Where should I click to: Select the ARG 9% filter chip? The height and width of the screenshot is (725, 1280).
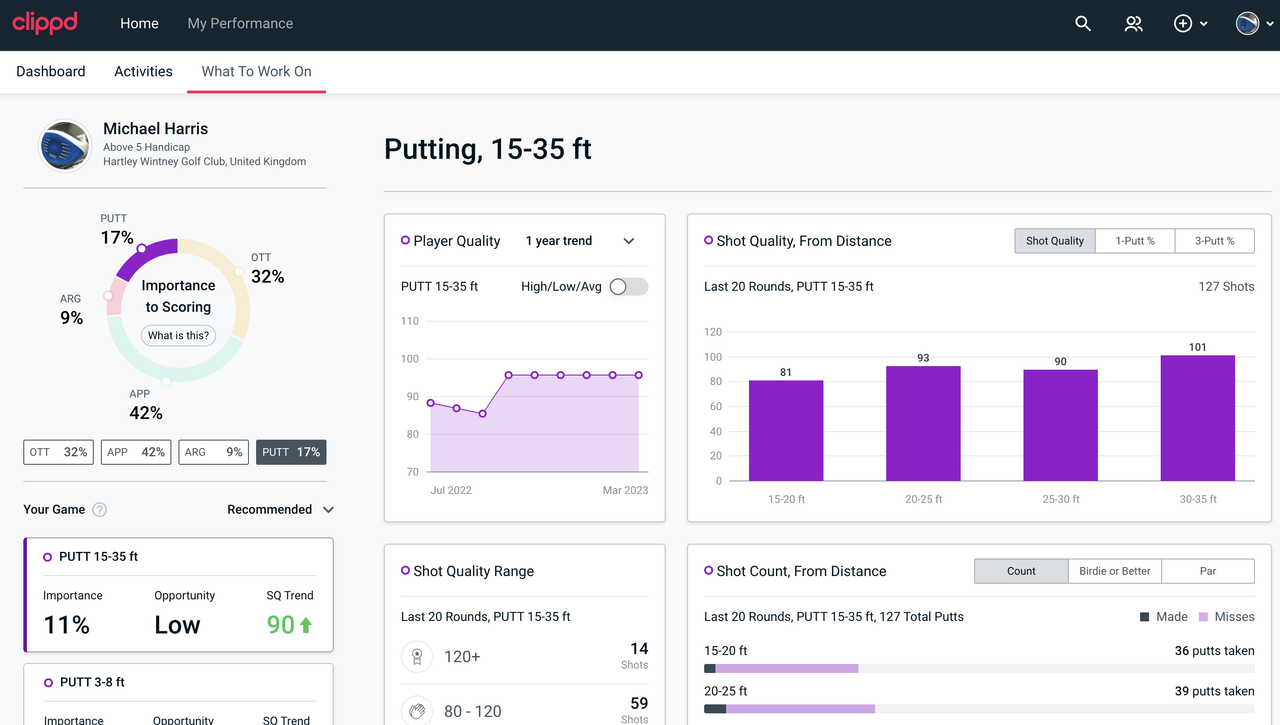(213, 452)
